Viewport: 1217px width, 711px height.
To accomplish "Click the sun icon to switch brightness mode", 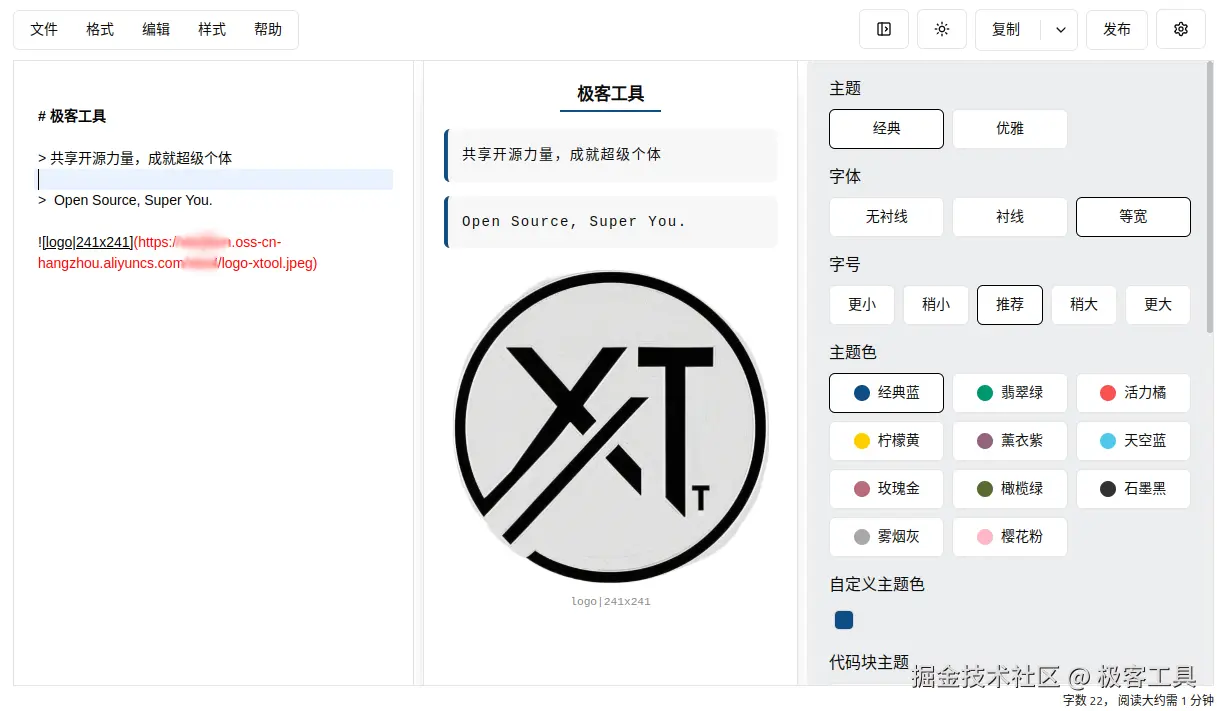I will pyautogui.click(x=941, y=29).
